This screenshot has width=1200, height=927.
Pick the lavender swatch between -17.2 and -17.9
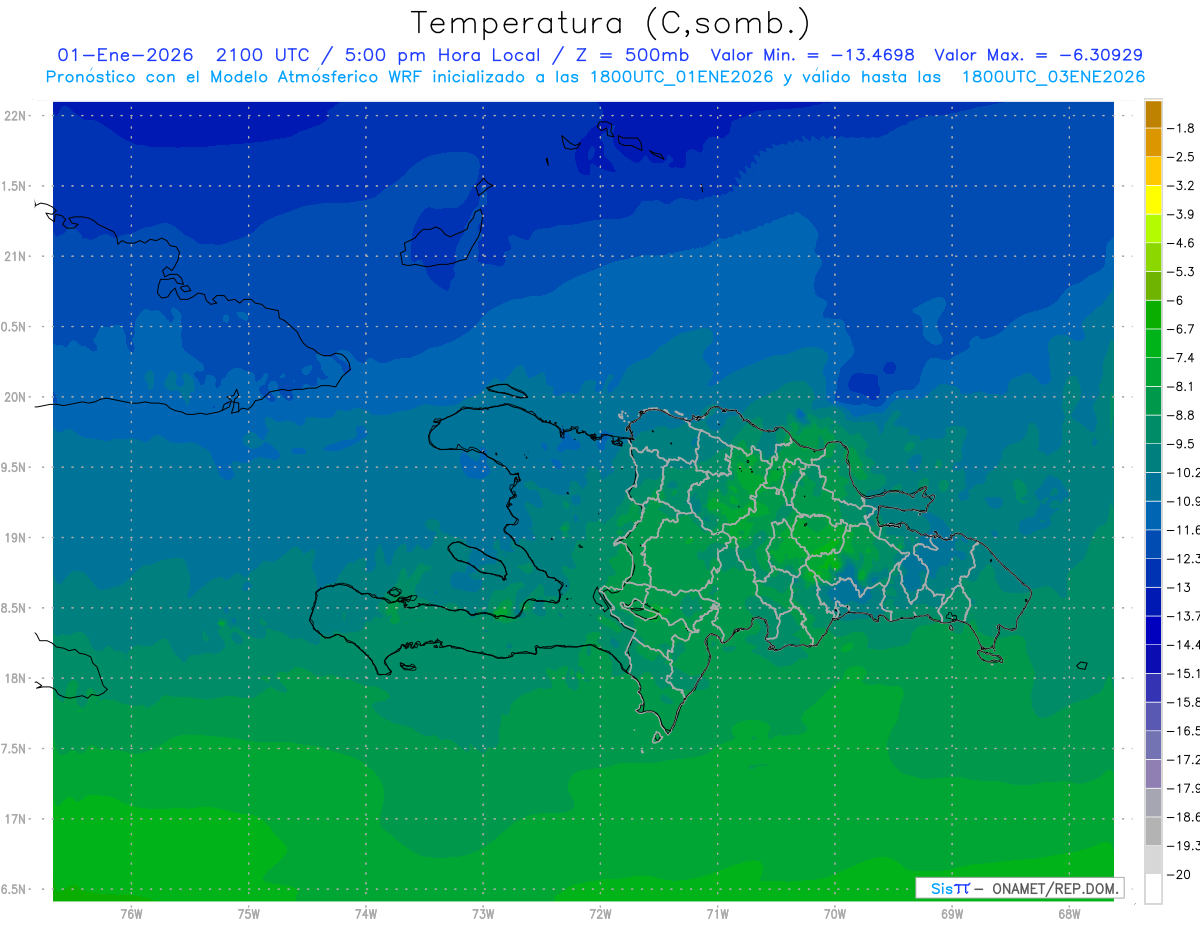[1153, 774]
